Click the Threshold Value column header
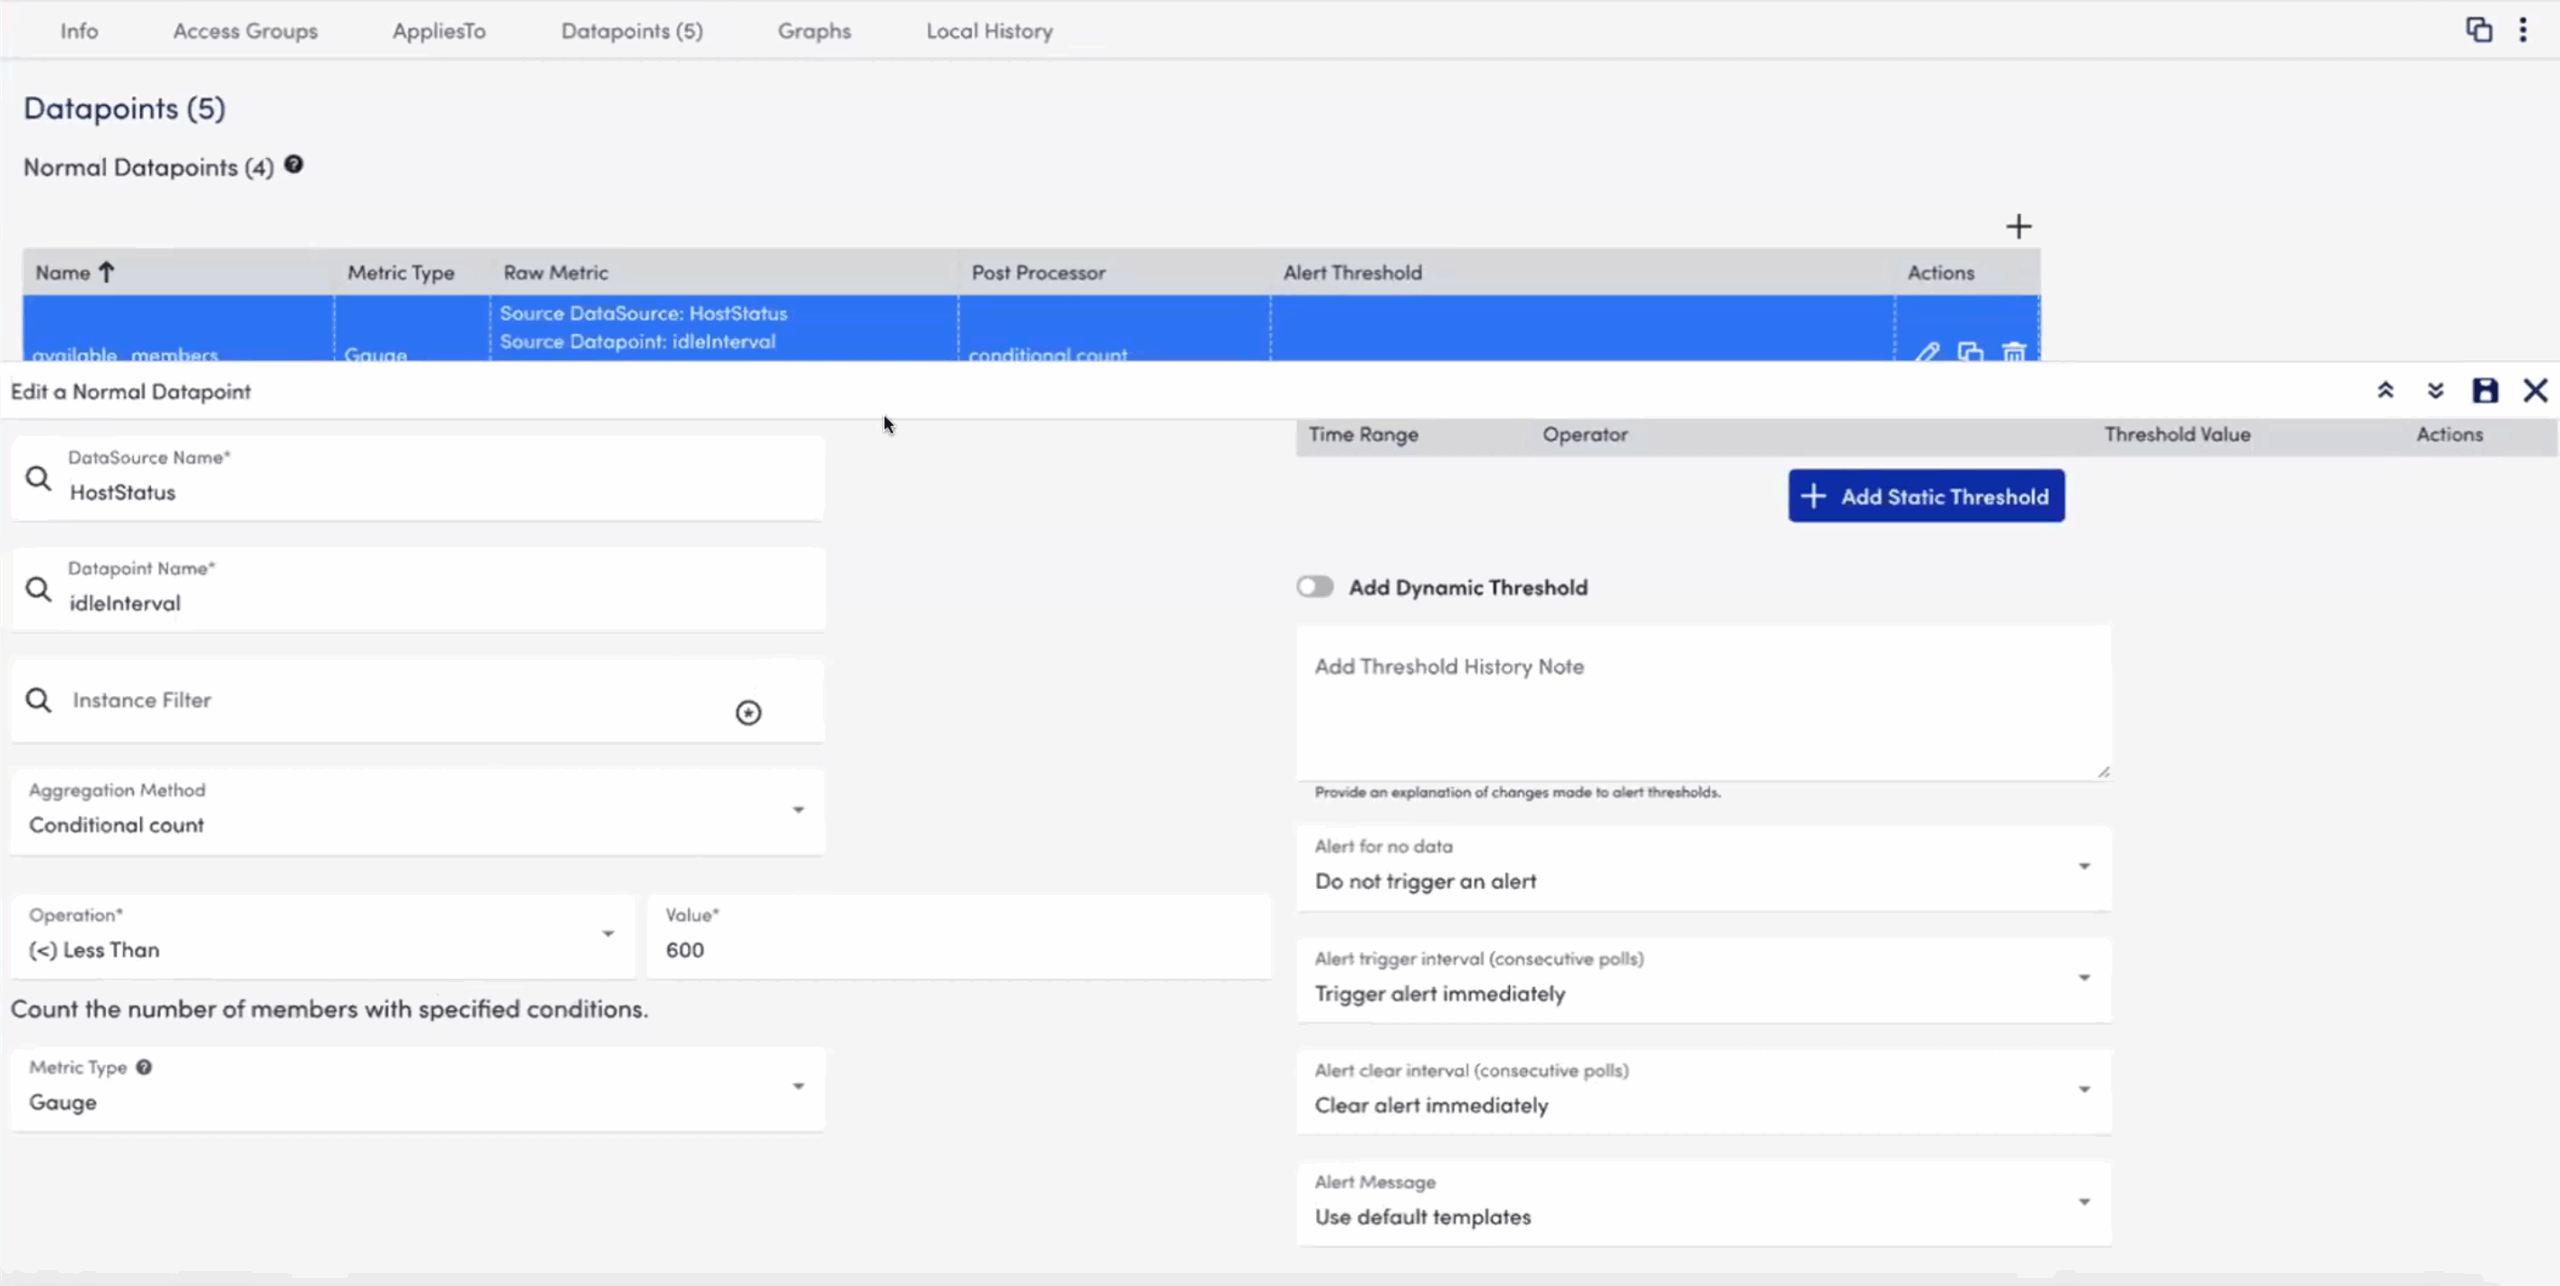The height and width of the screenshot is (1286, 2560). click(2177, 435)
